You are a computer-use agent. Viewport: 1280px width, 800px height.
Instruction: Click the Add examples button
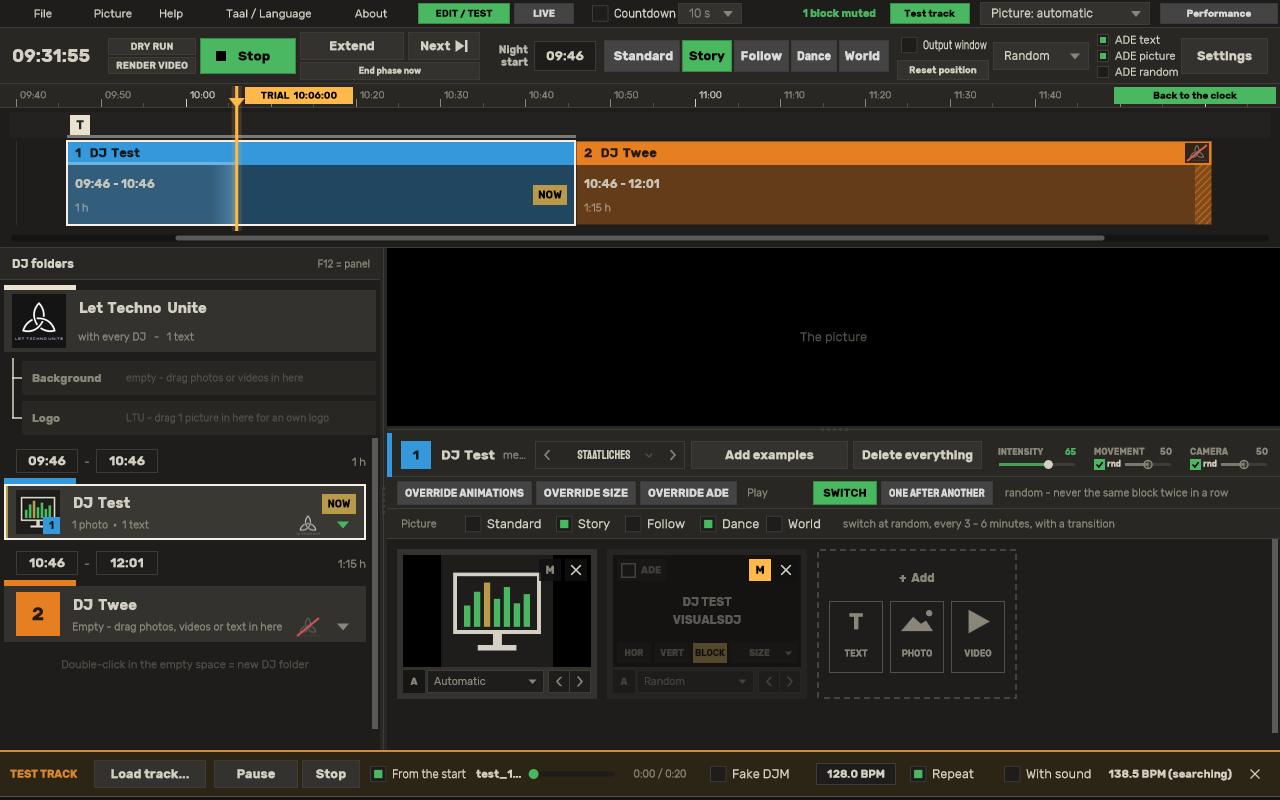(769, 455)
